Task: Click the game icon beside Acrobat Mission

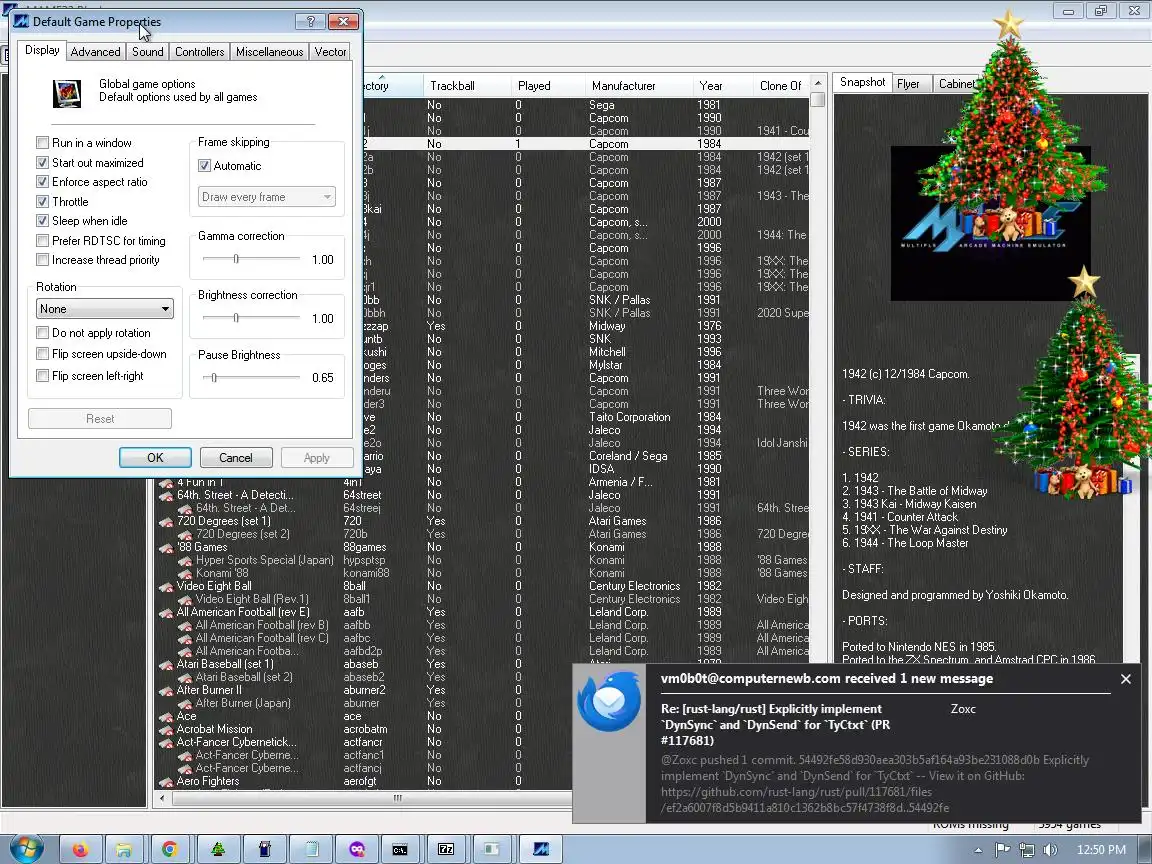Action: click(166, 730)
